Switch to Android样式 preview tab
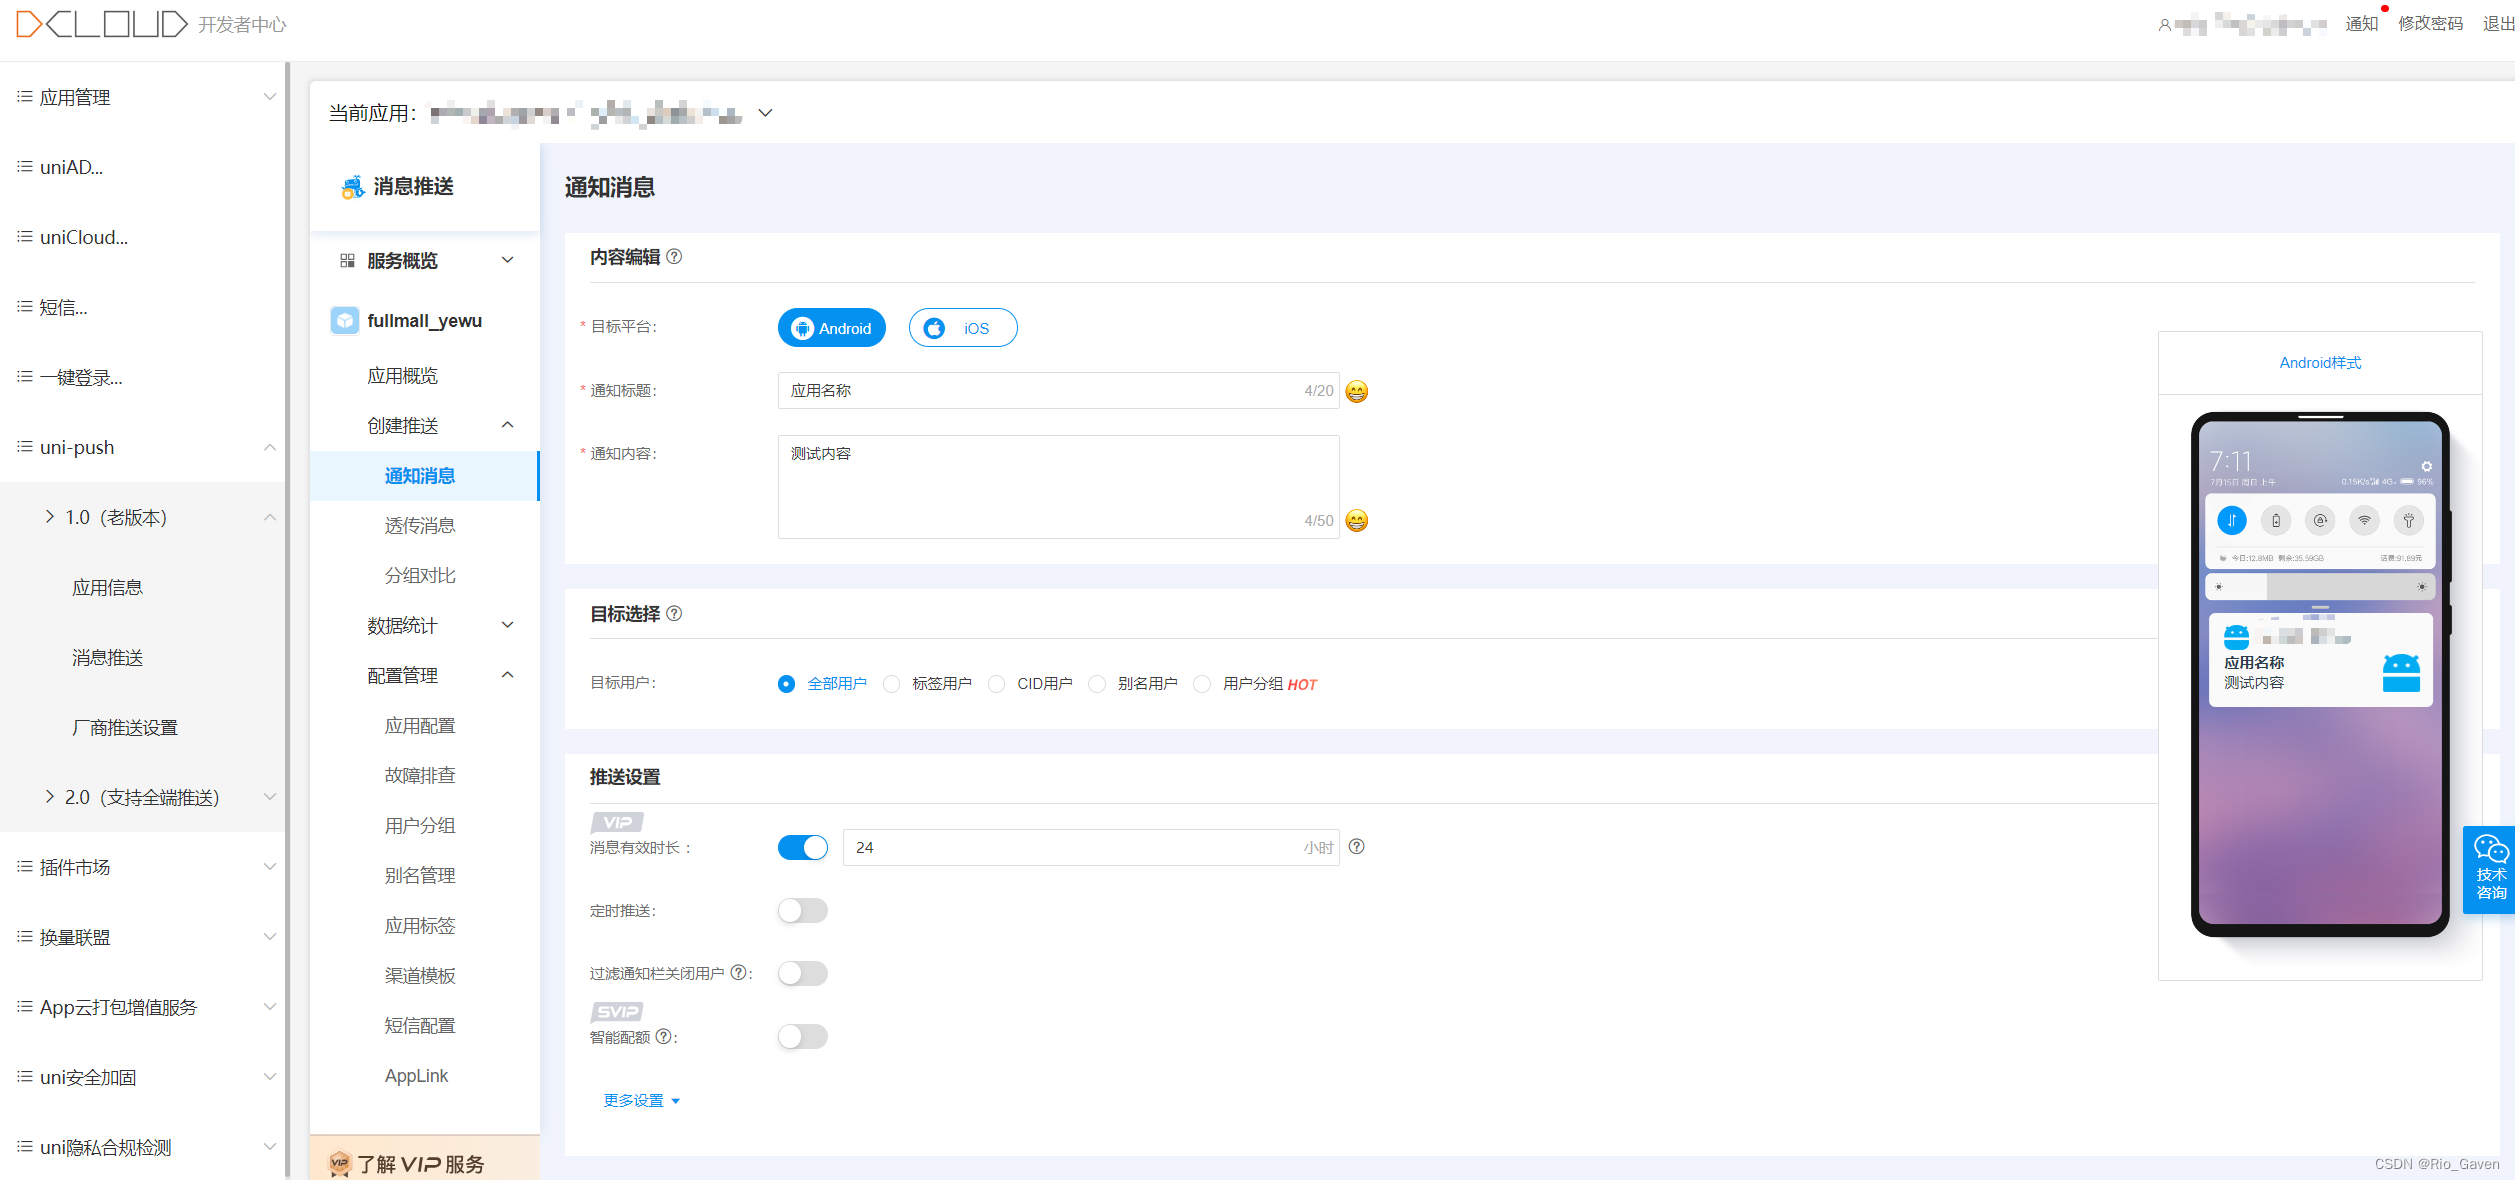Viewport: 2515px width, 1180px height. (x=2320, y=363)
